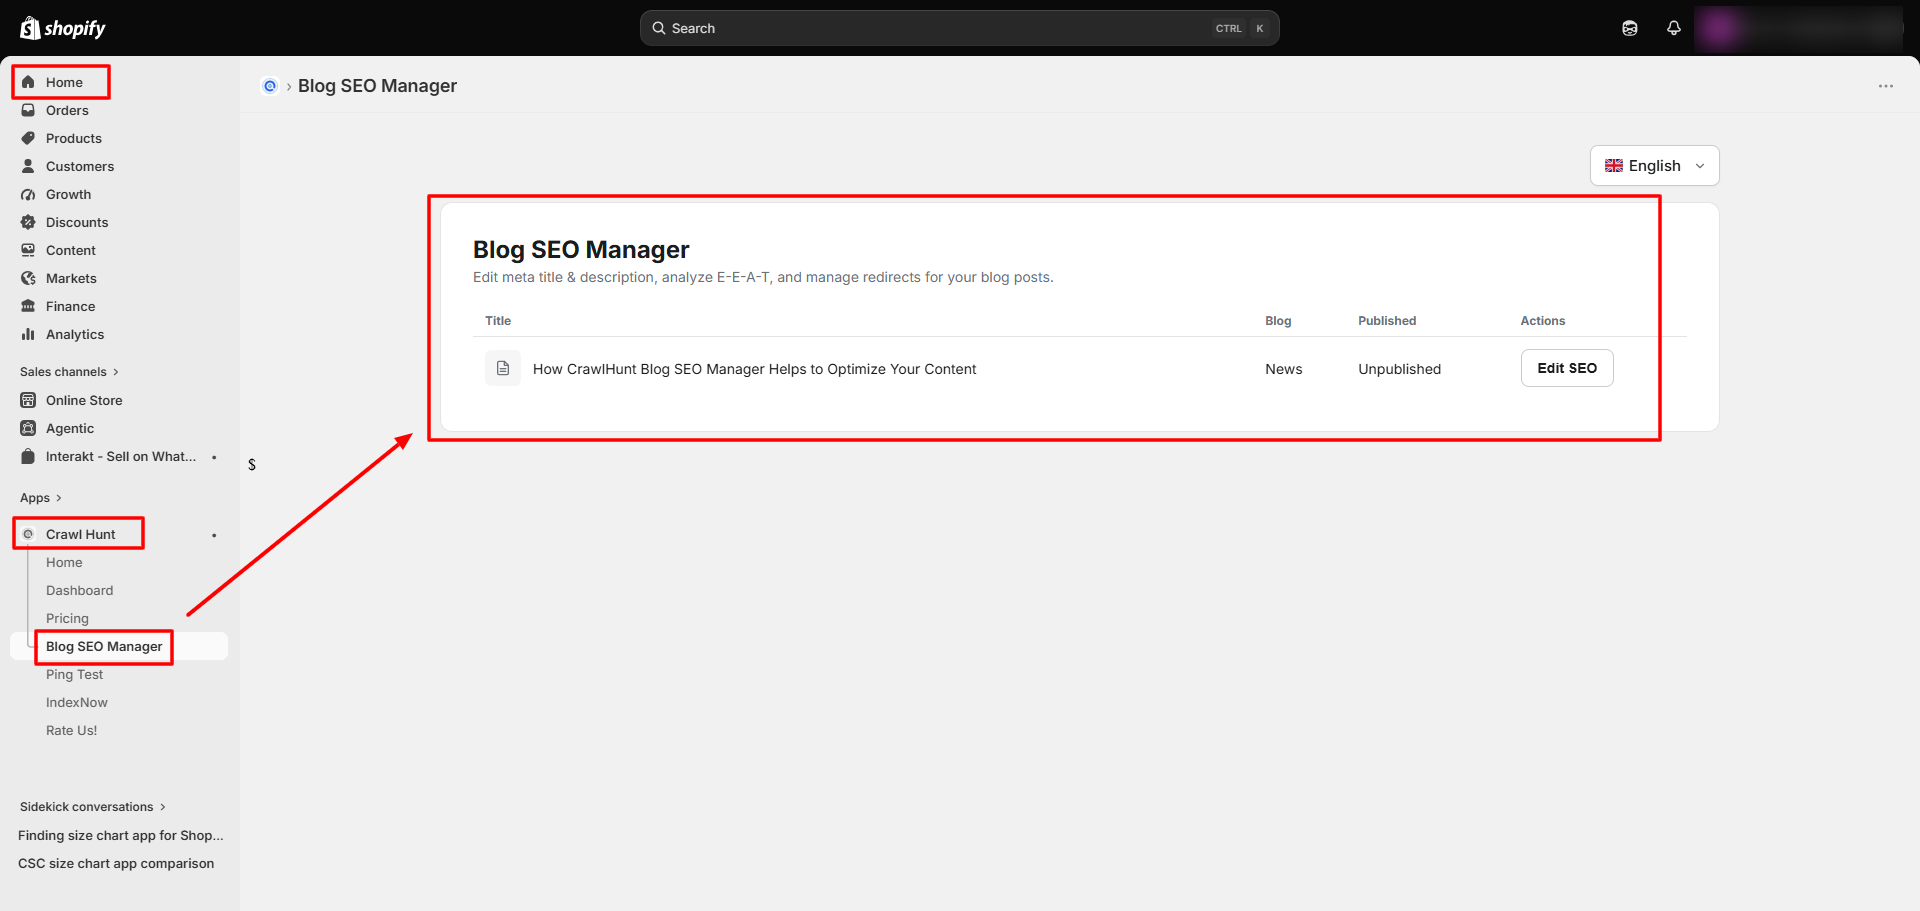Open Crawl Hunt Pricing page
The image size is (1920, 911).
coord(67,619)
